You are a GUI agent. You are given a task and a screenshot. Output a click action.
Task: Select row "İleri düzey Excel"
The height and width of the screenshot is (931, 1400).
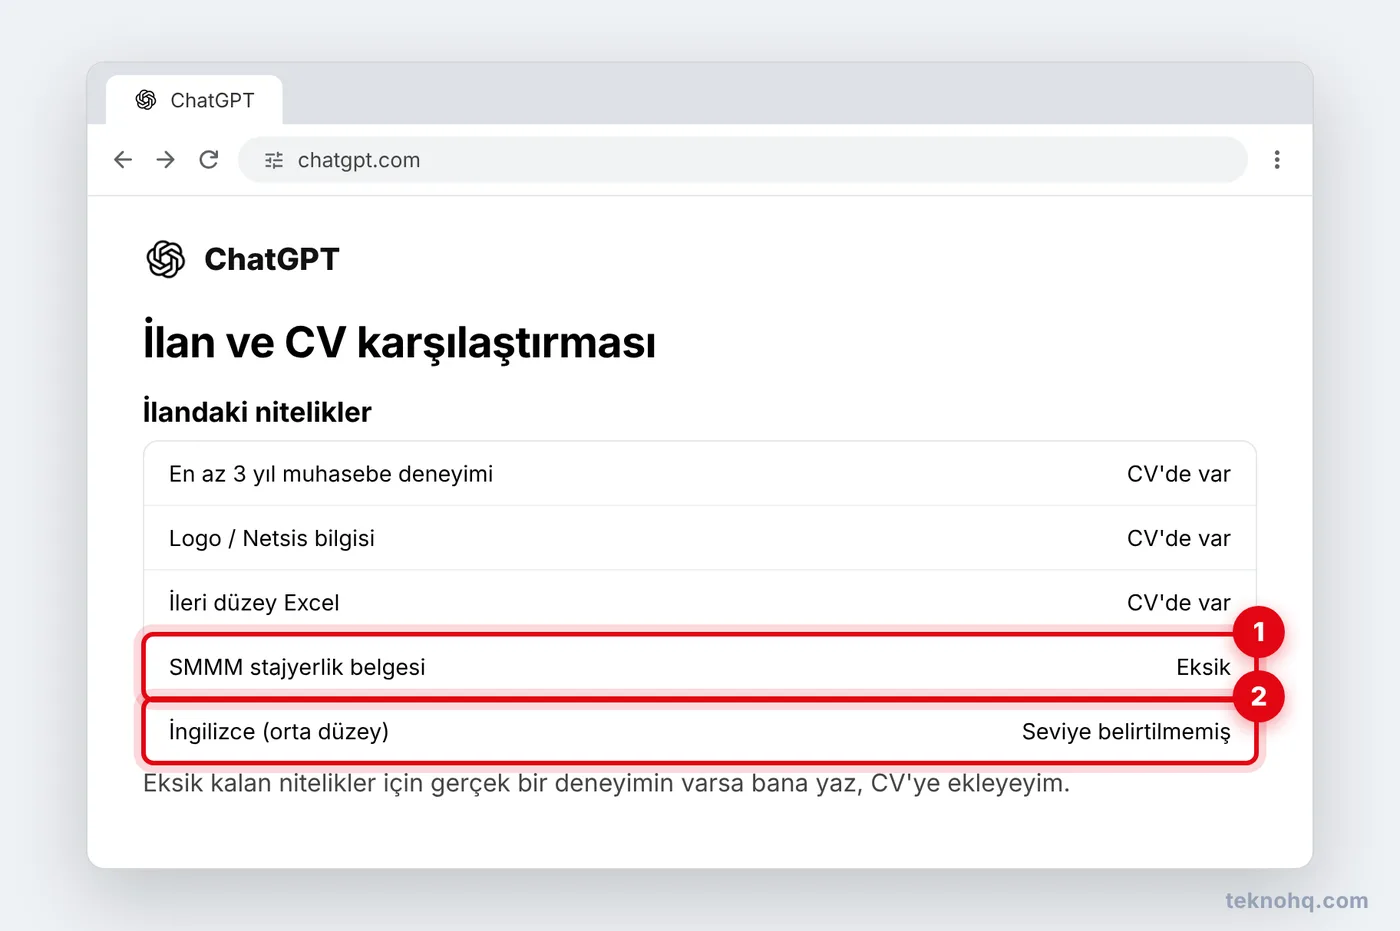[700, 602]
